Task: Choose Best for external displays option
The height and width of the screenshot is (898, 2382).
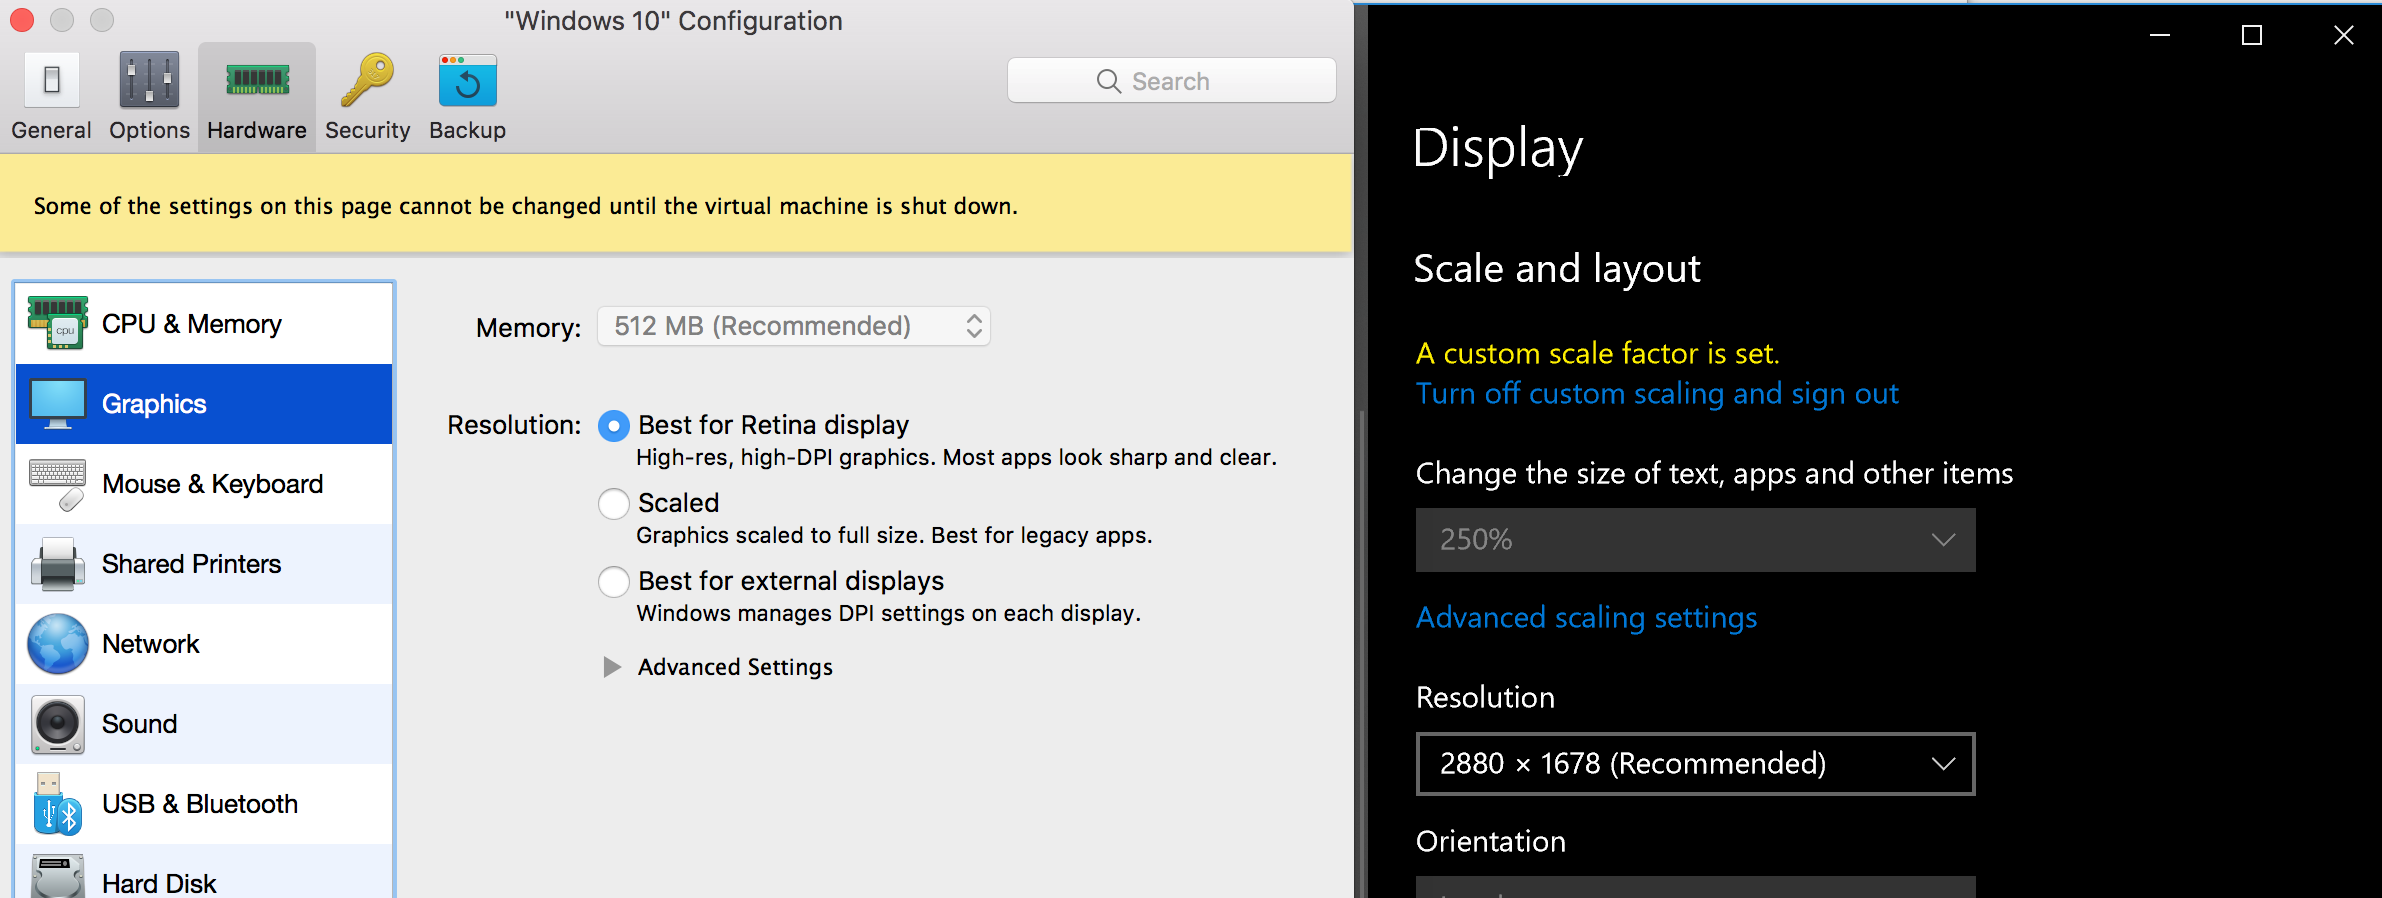Action: (614, 582)
